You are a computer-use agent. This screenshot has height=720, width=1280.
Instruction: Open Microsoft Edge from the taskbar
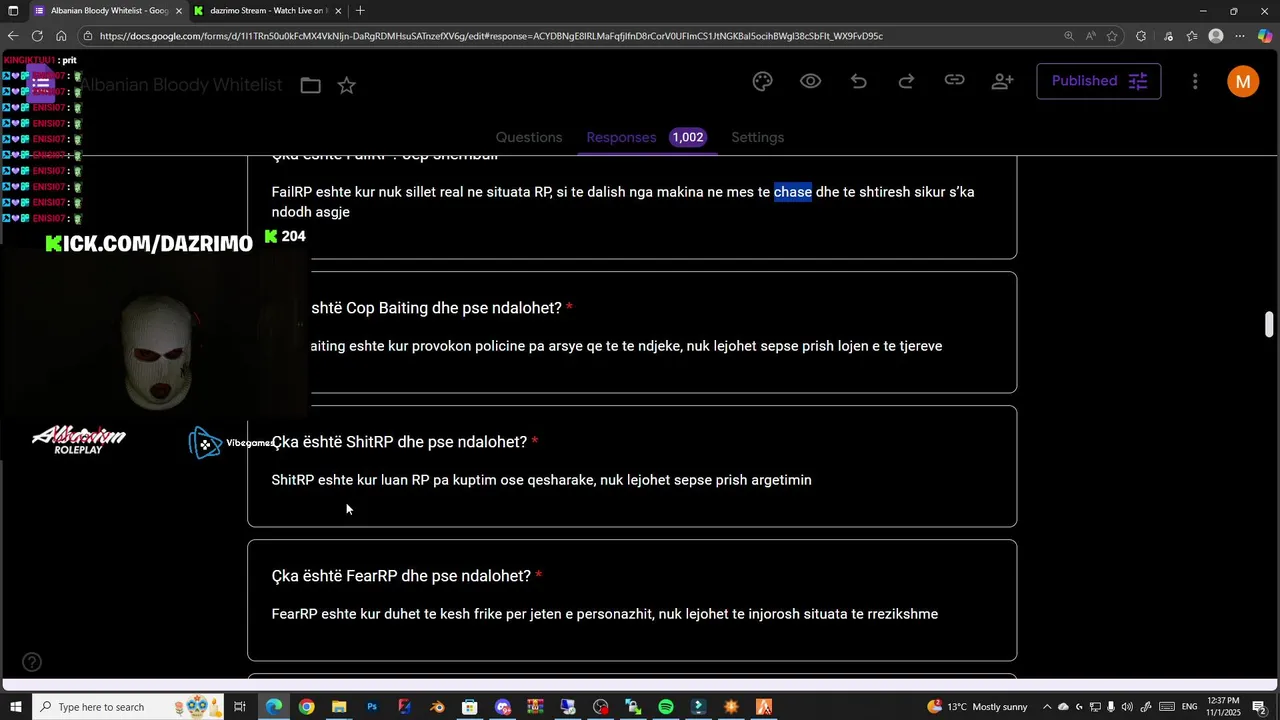pyautogui.click(x=273, y=707)
